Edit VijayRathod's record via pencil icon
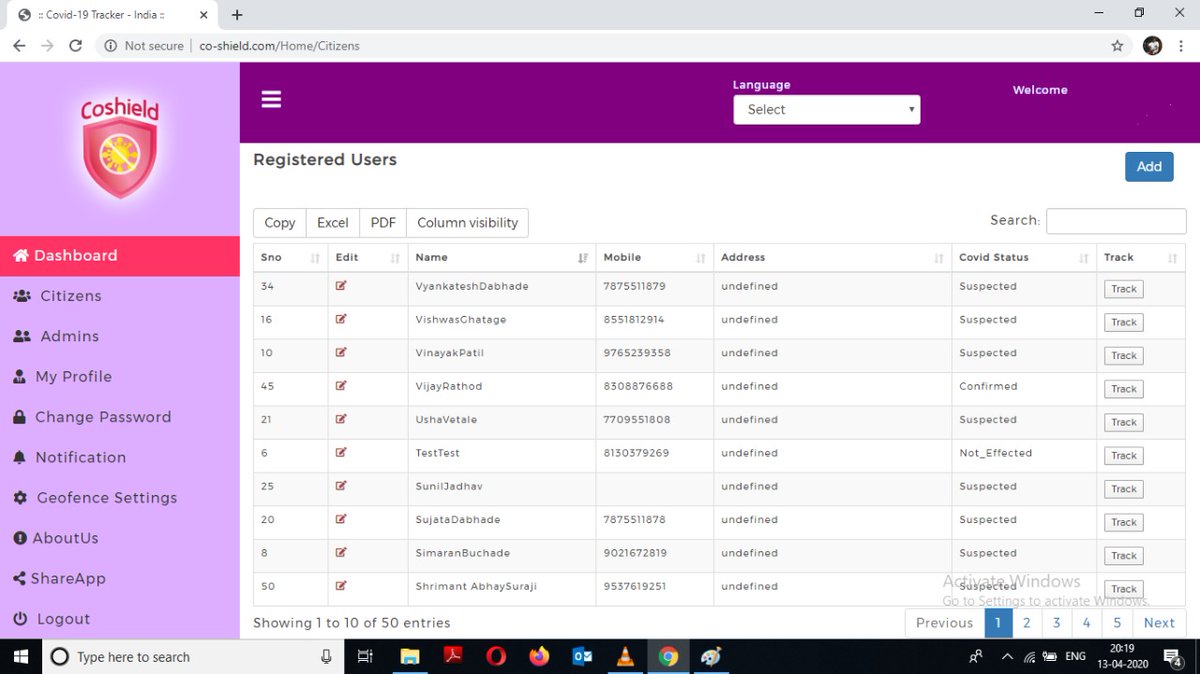The height and width of the screenshot is (674, 1200). click(341, 386)
